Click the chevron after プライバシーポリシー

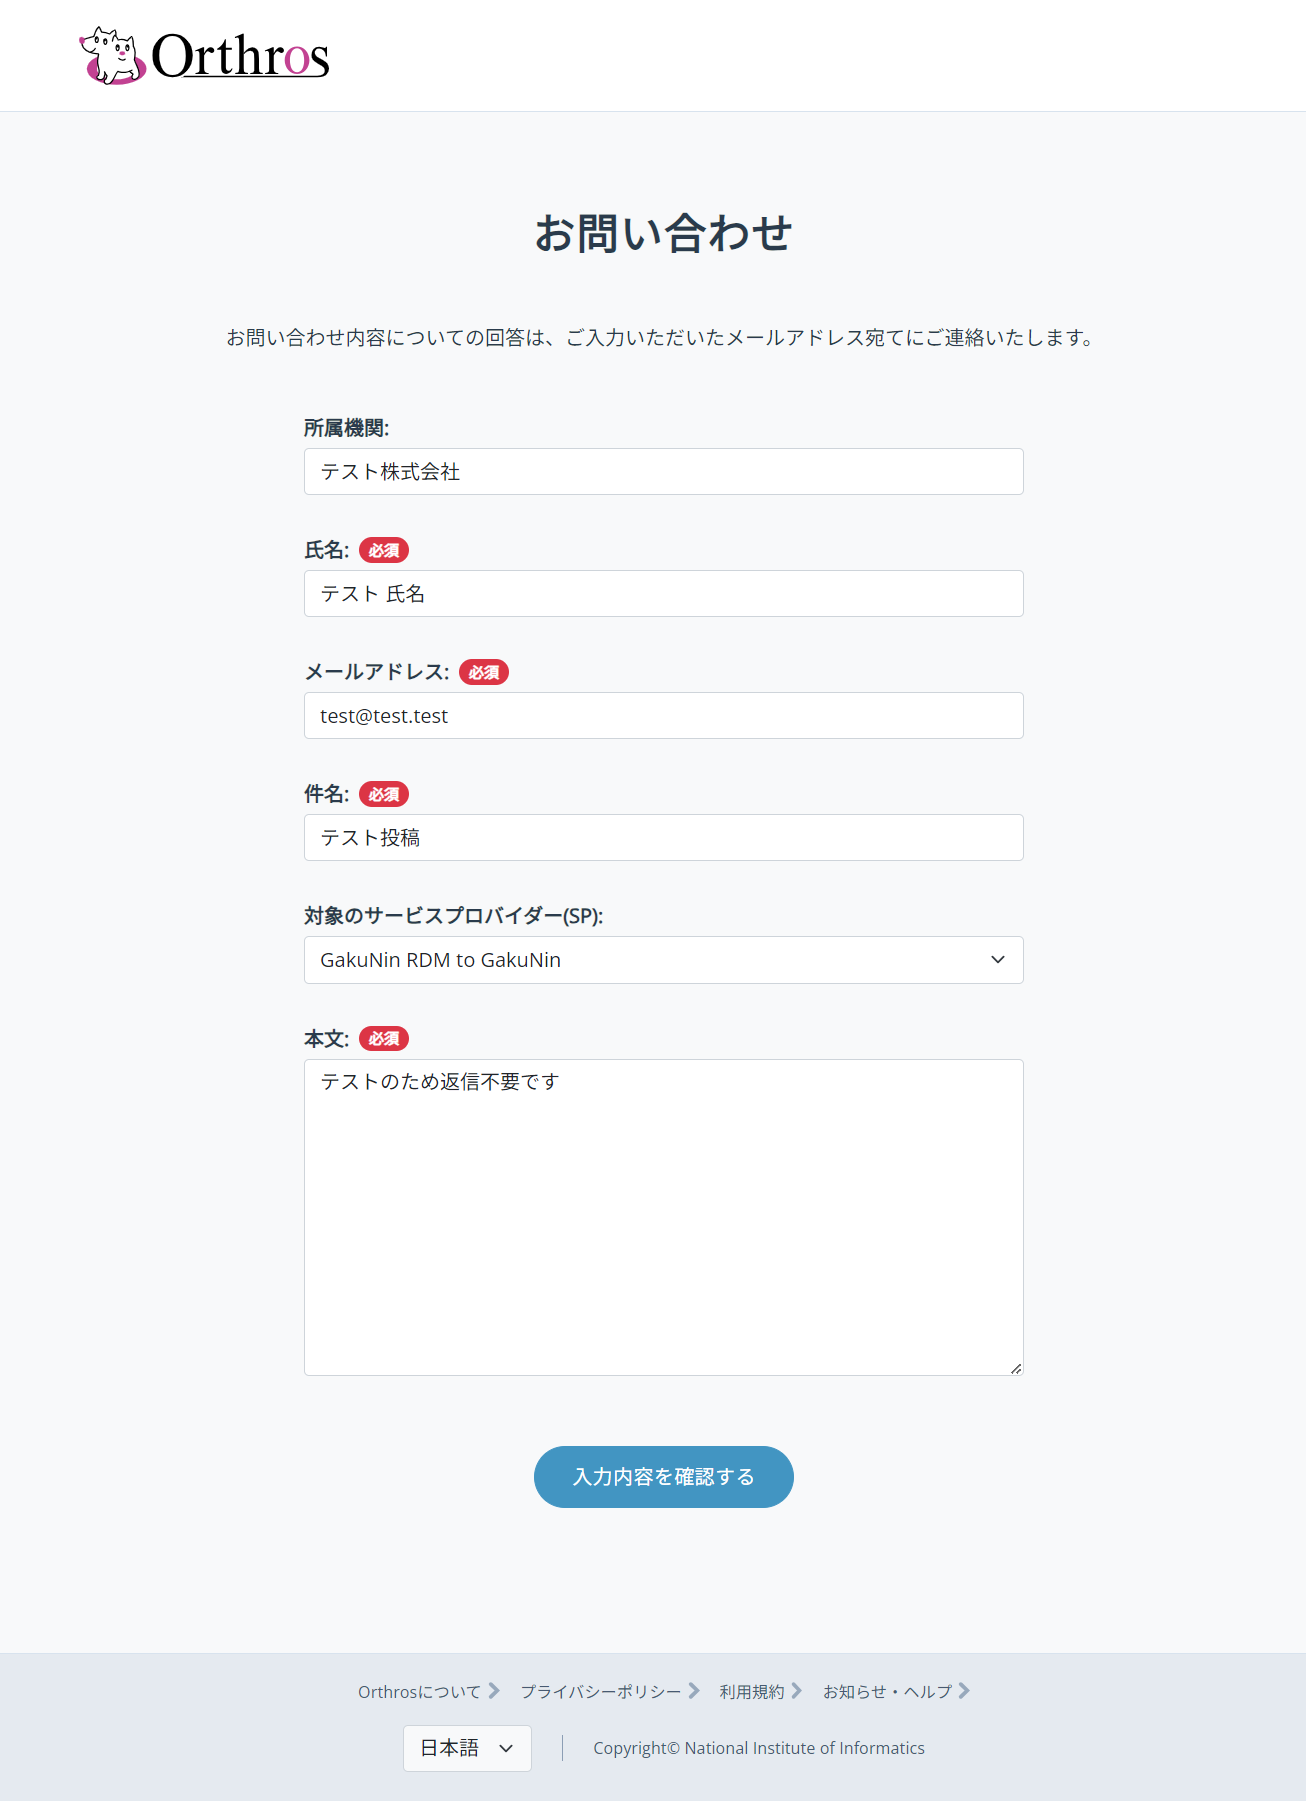coord(694,1691)
